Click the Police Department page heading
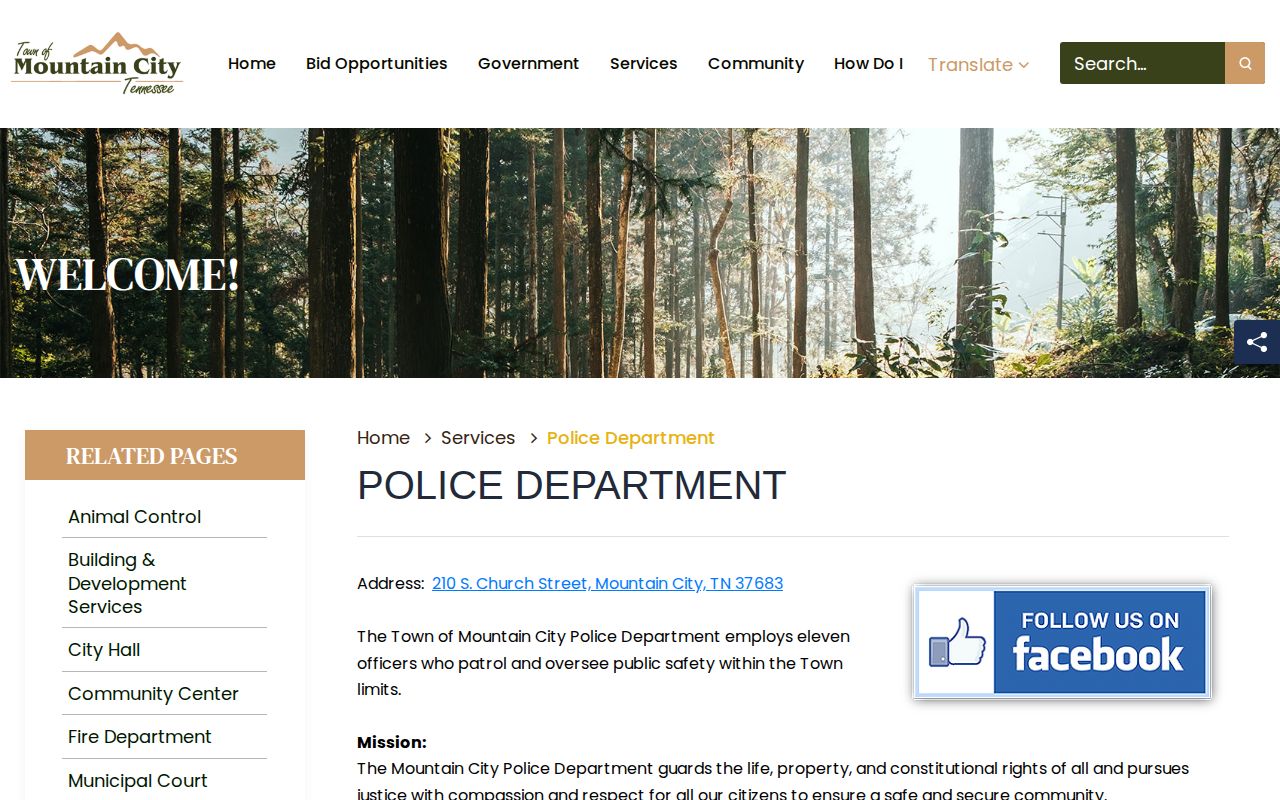The height and width of the screenshot is (800, 1280). point(572,486)
